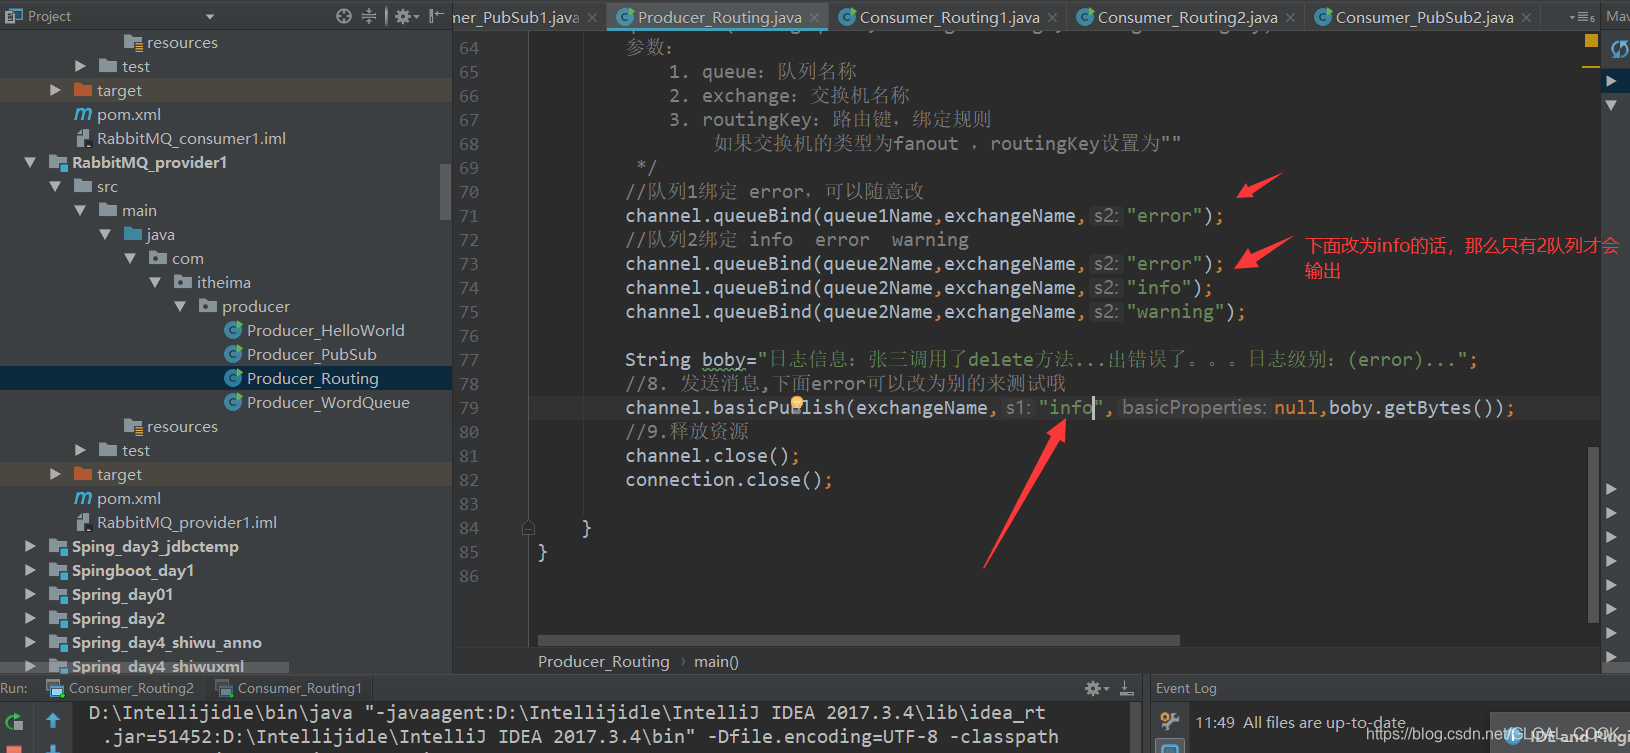Switch to the Consumer_Routing1.java tab
This screenshot has width=1630, height=753.
point(949,17)
